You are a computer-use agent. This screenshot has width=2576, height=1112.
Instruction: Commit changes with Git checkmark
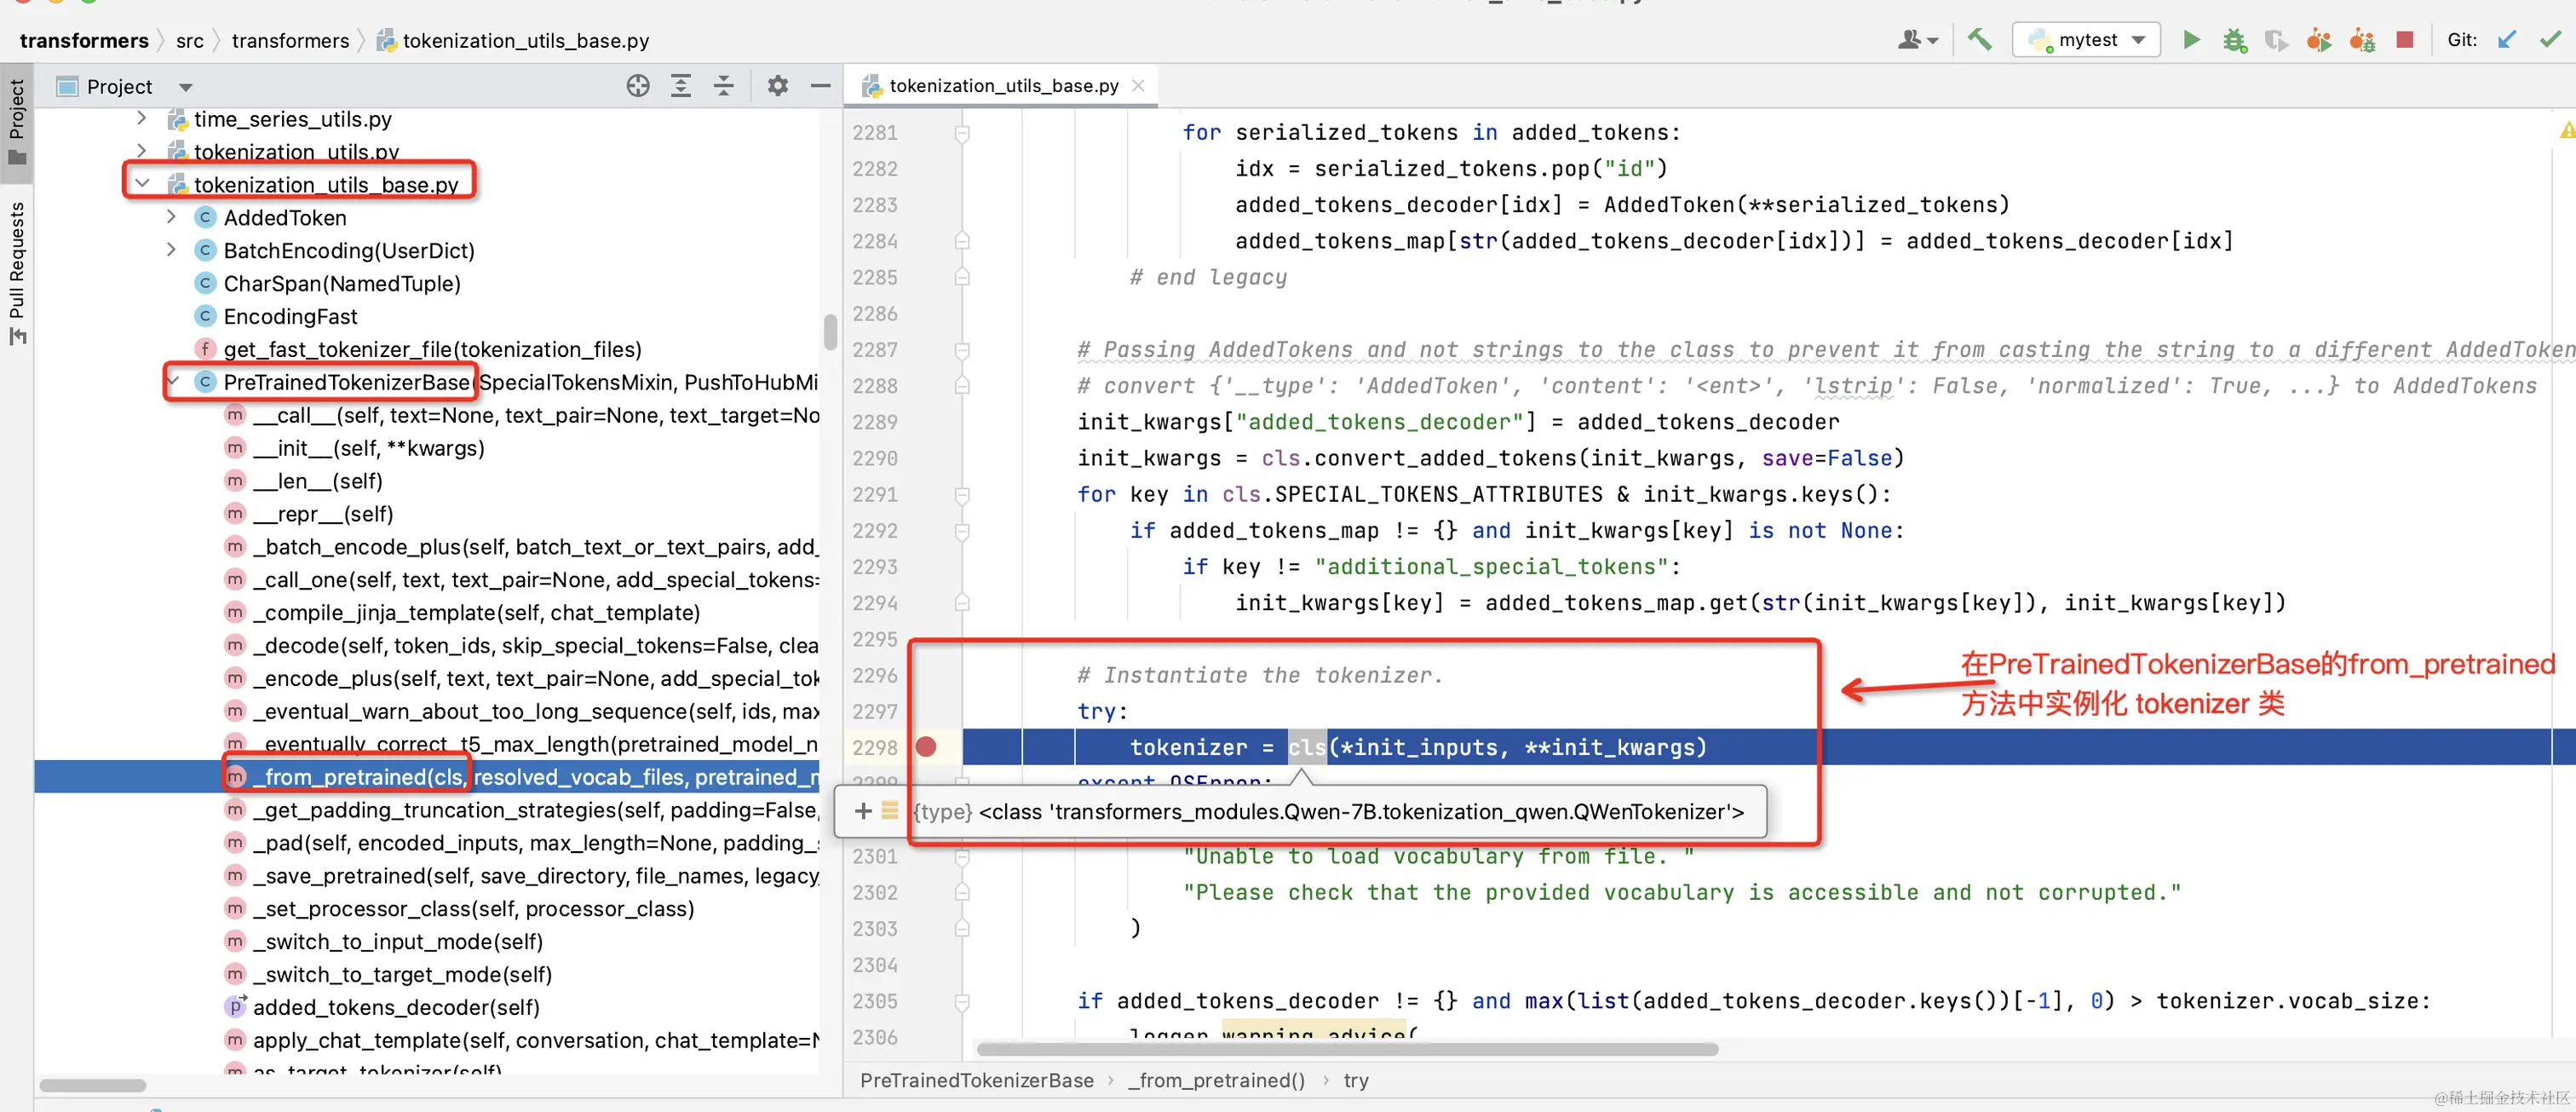click(2550, 40)
